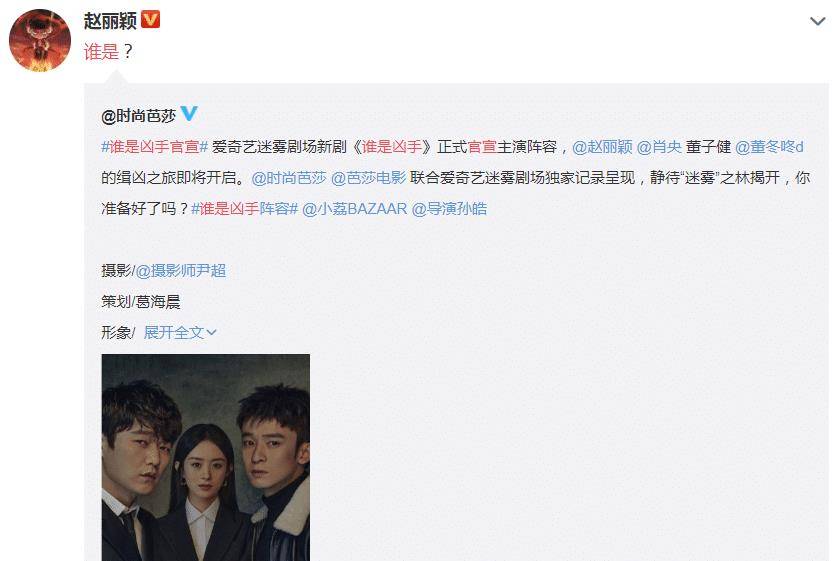Open the 赵丽颖 username link
833x561 pixels.
click(x=110, y=20)
